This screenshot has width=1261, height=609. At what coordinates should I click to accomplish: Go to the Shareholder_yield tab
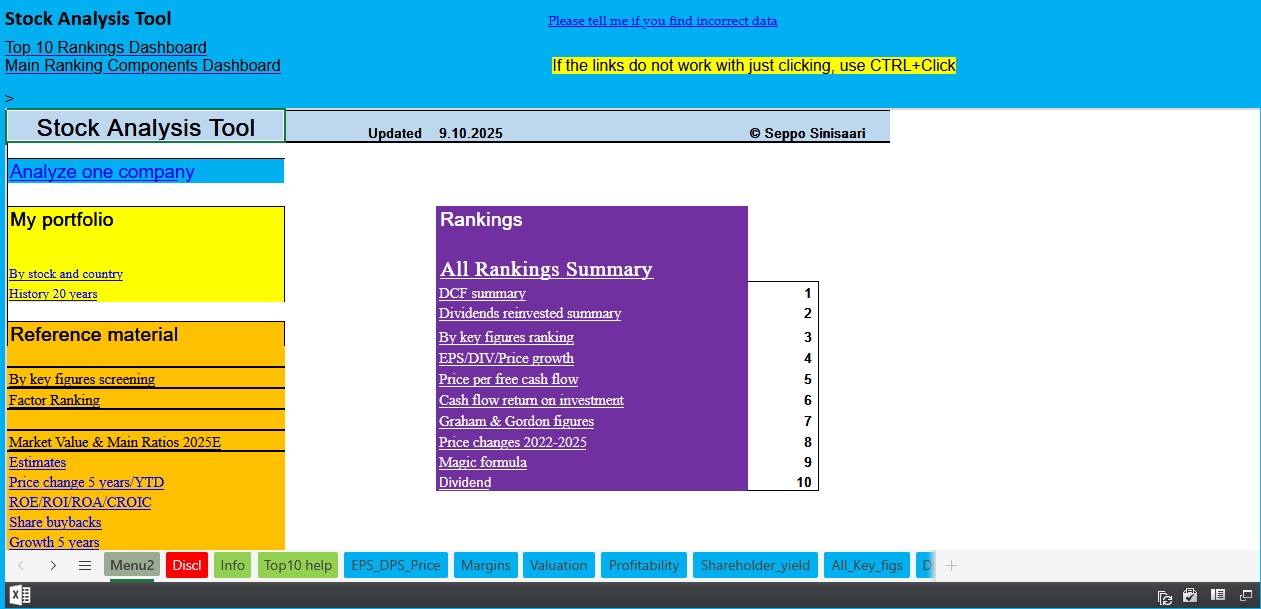point(757,565)
